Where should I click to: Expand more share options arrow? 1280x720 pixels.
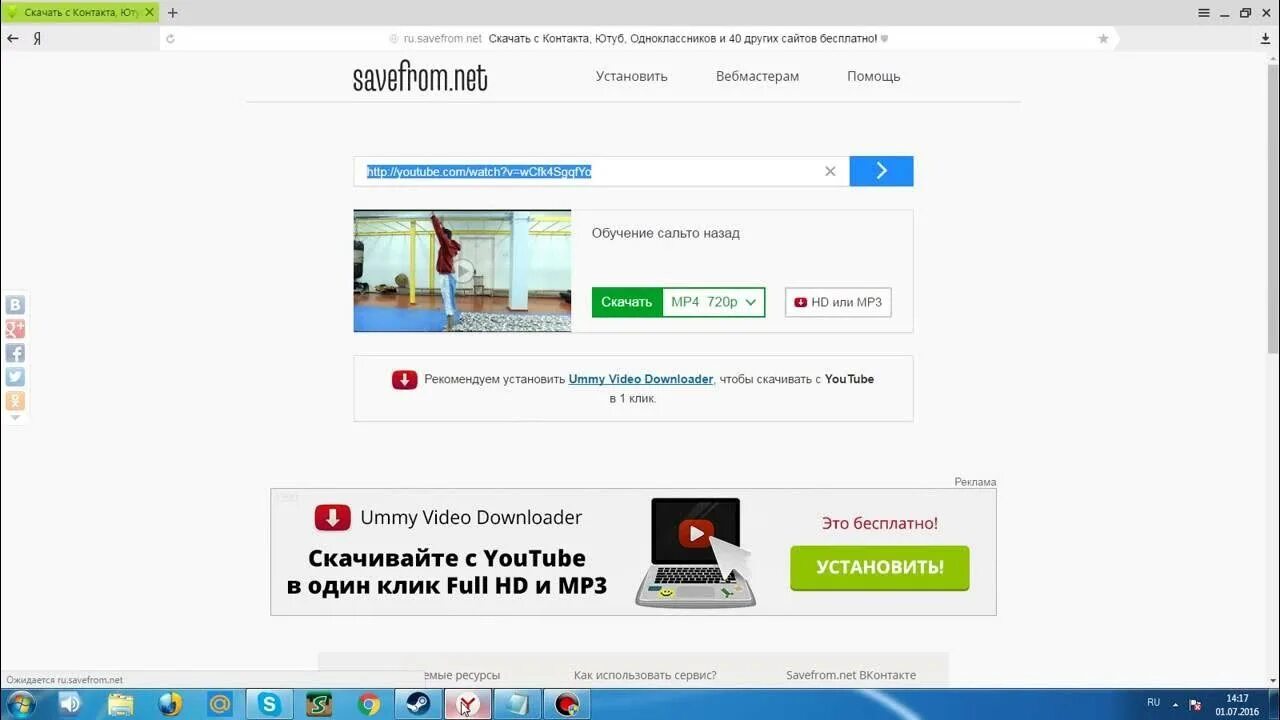coord(15,418)
